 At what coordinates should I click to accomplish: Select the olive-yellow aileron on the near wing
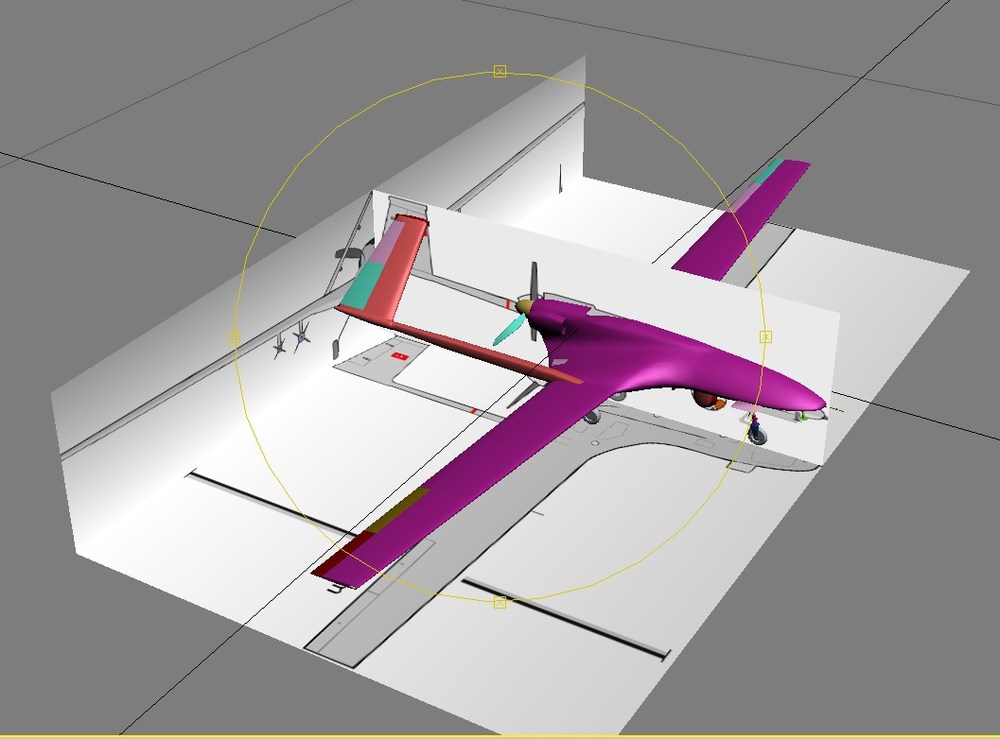coord(400,510)
